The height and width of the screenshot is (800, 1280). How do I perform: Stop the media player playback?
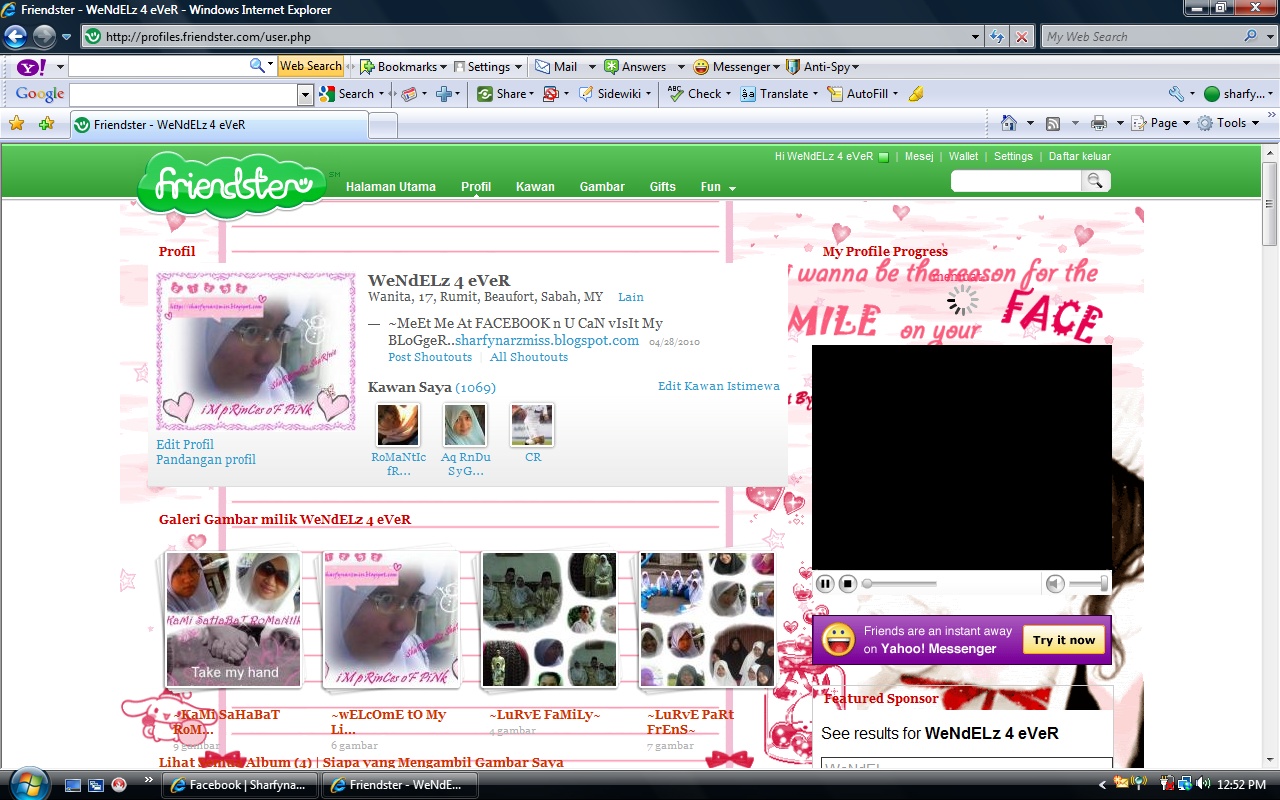click(848, 583)
